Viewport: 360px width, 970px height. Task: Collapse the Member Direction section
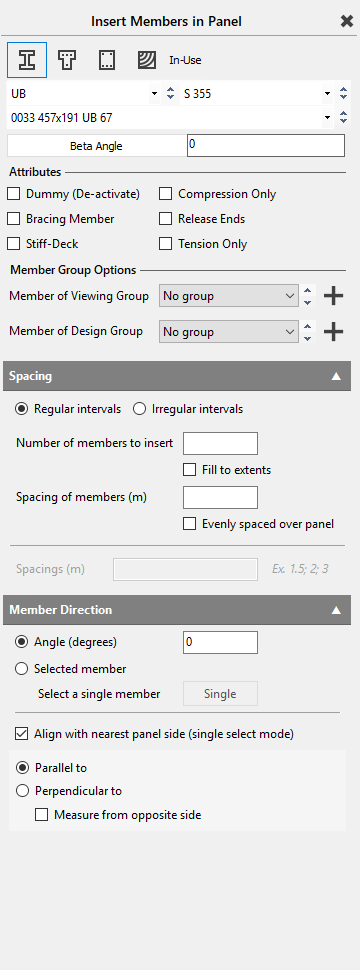click(x=336, y=610)
